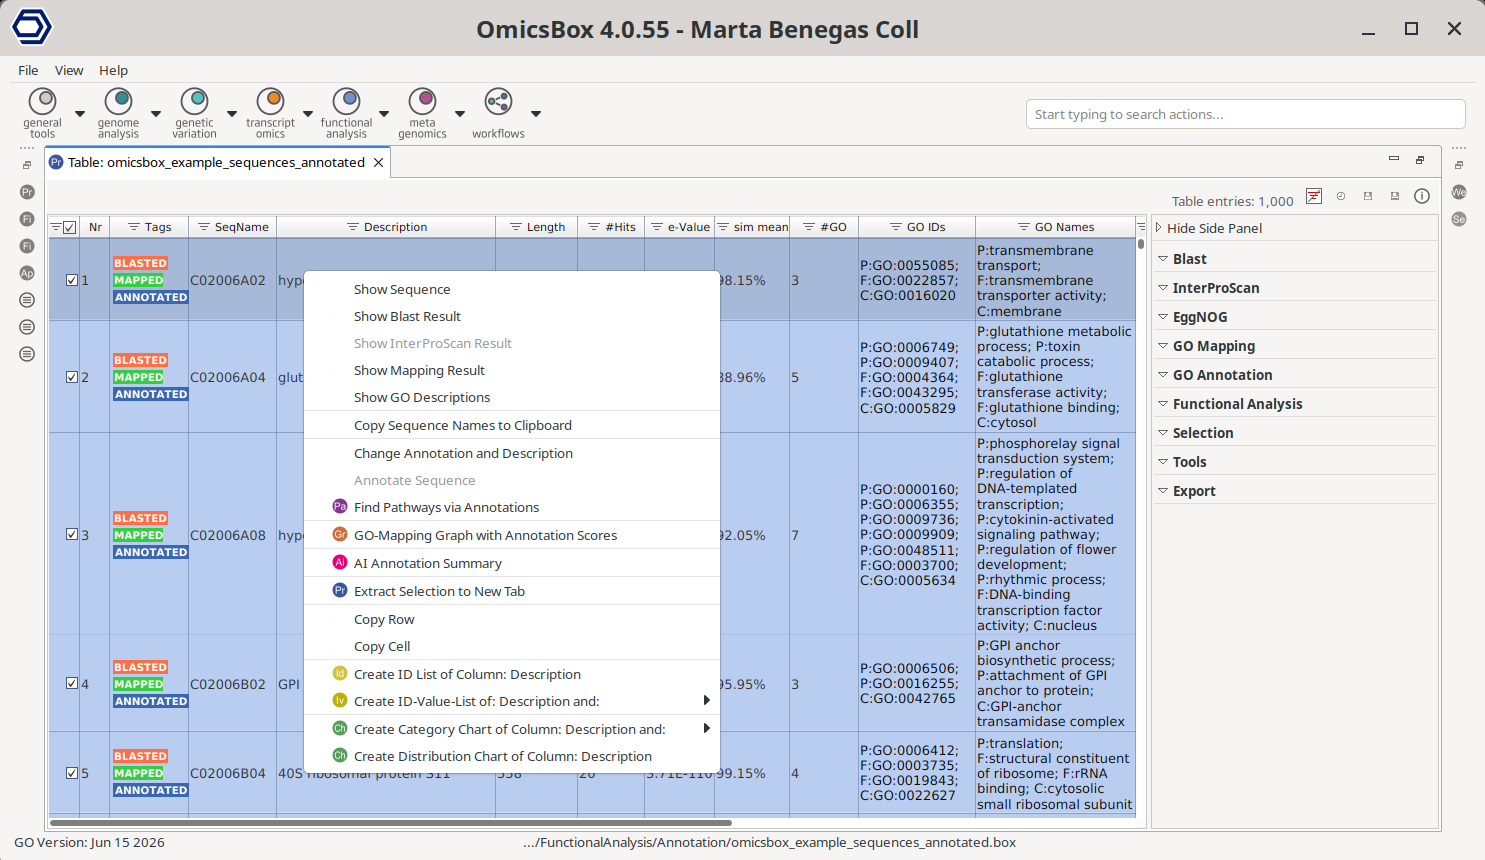Screen dimensions: 1485x860
Task: Click the Se icon in right sidebar
Action: pyautogui.click(x=1459, y=219)
